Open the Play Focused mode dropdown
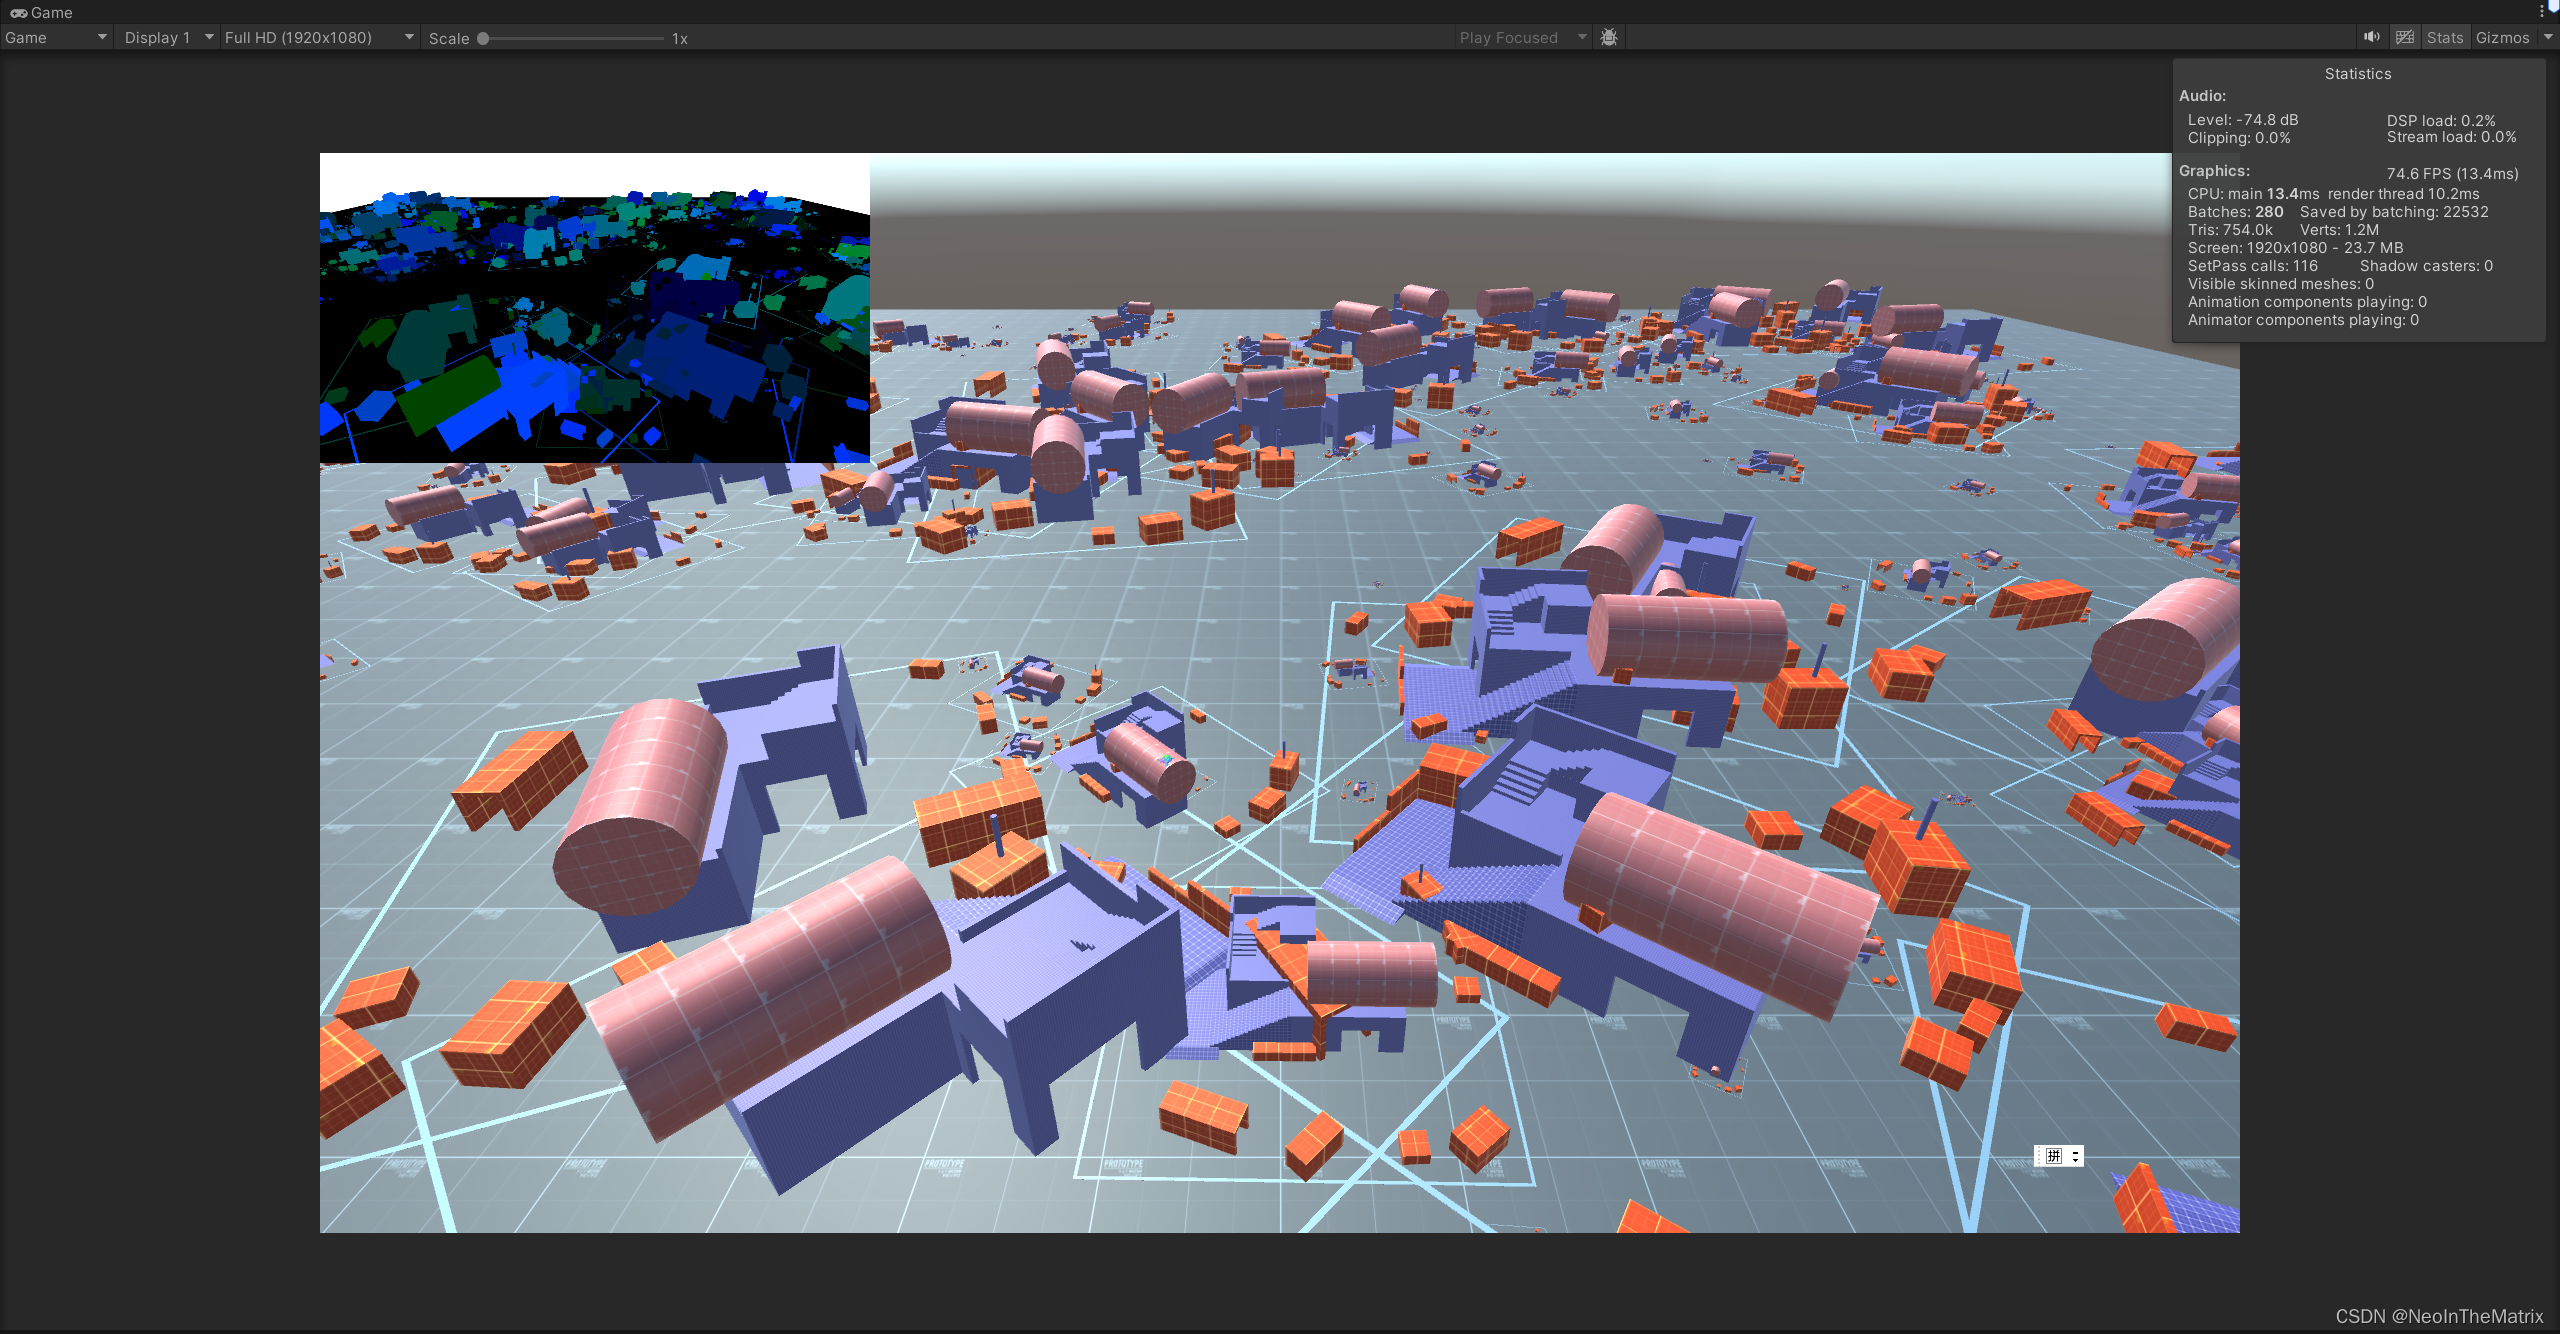The height and width of the screenshot is (1334, 2560). click(1515, 37)
